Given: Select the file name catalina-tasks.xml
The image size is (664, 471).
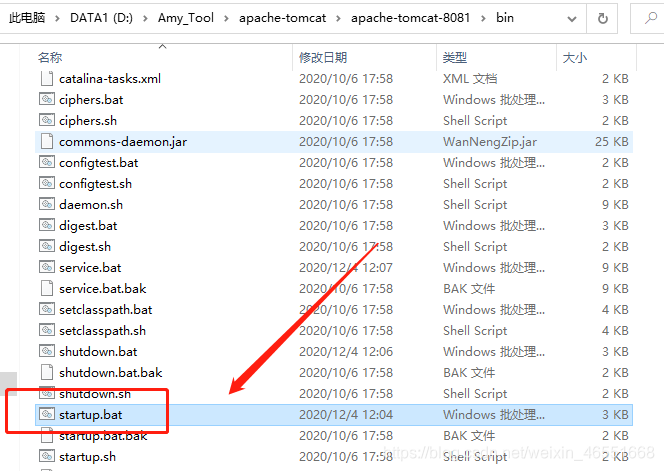Looking at the screenshot, I should click(110, 79).
